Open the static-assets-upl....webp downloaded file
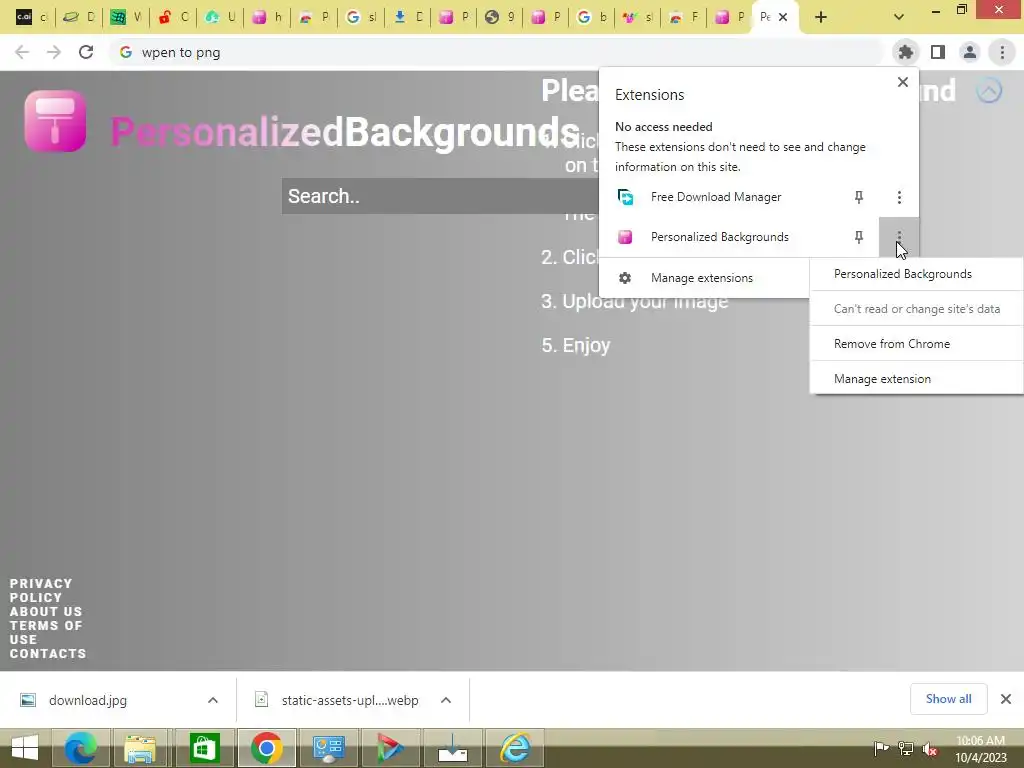Viewport: 1024px width, 768px height. (349, 700)
